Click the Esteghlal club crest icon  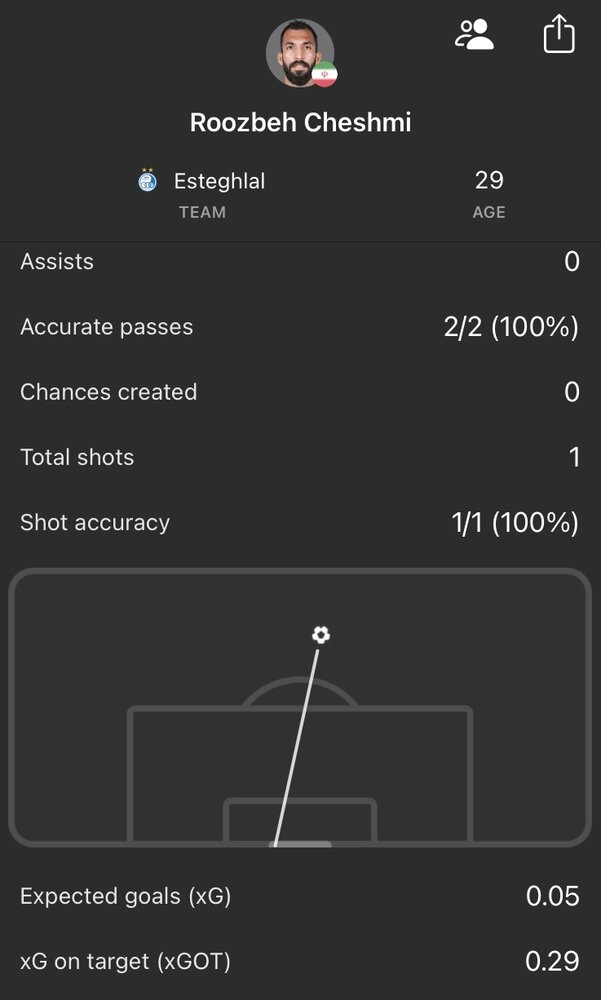coord(148,181)
